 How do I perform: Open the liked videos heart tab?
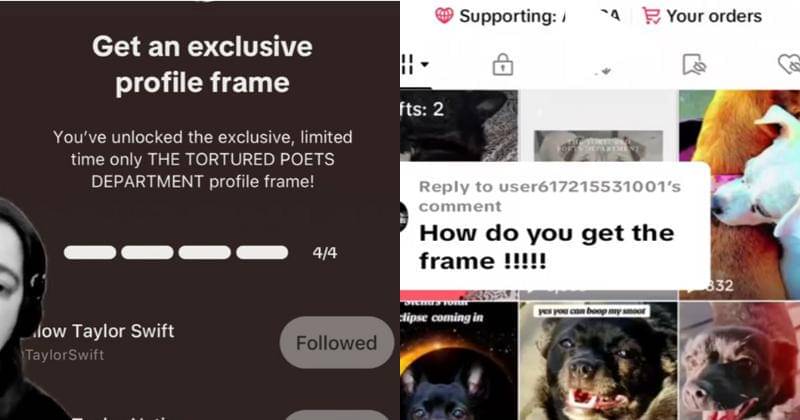click(x=789, y=65)
